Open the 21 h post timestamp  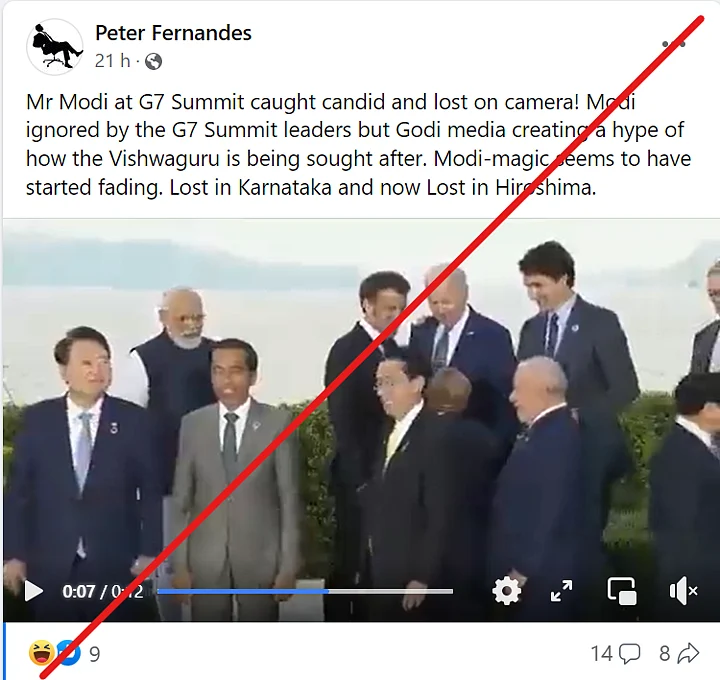pyautogui.click(x=112, y=61)
